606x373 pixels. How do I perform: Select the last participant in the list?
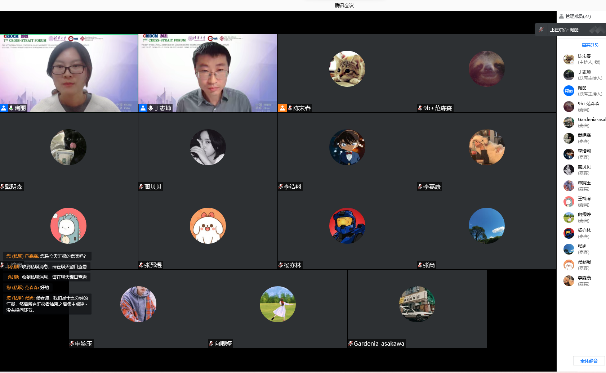[x=582, y=281]
